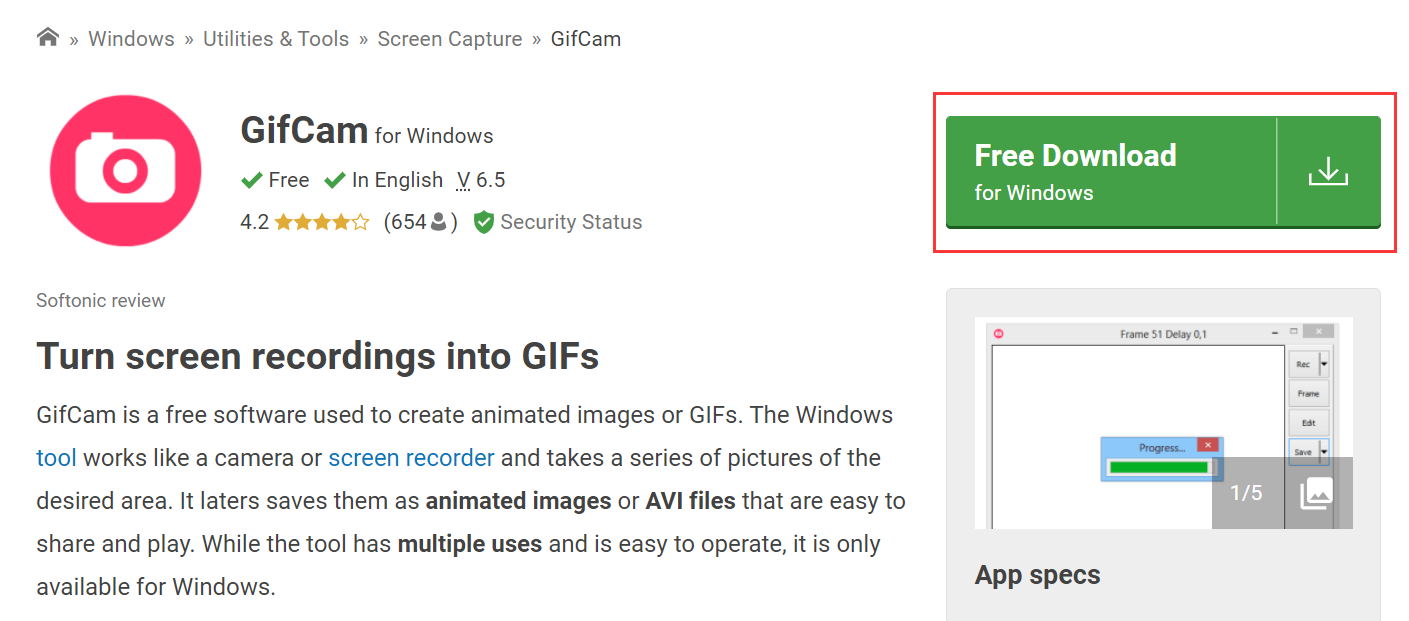
Task: Click the Security Status shield icon
Action: pyautogui.click(x=484, y=222)
